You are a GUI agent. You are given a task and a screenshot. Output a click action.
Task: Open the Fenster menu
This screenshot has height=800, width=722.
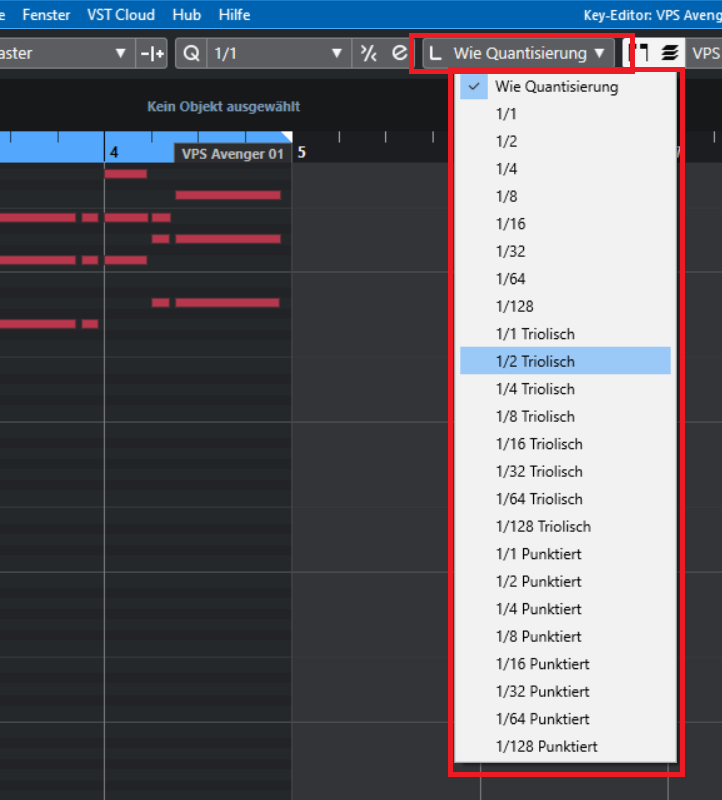(46, 15)
